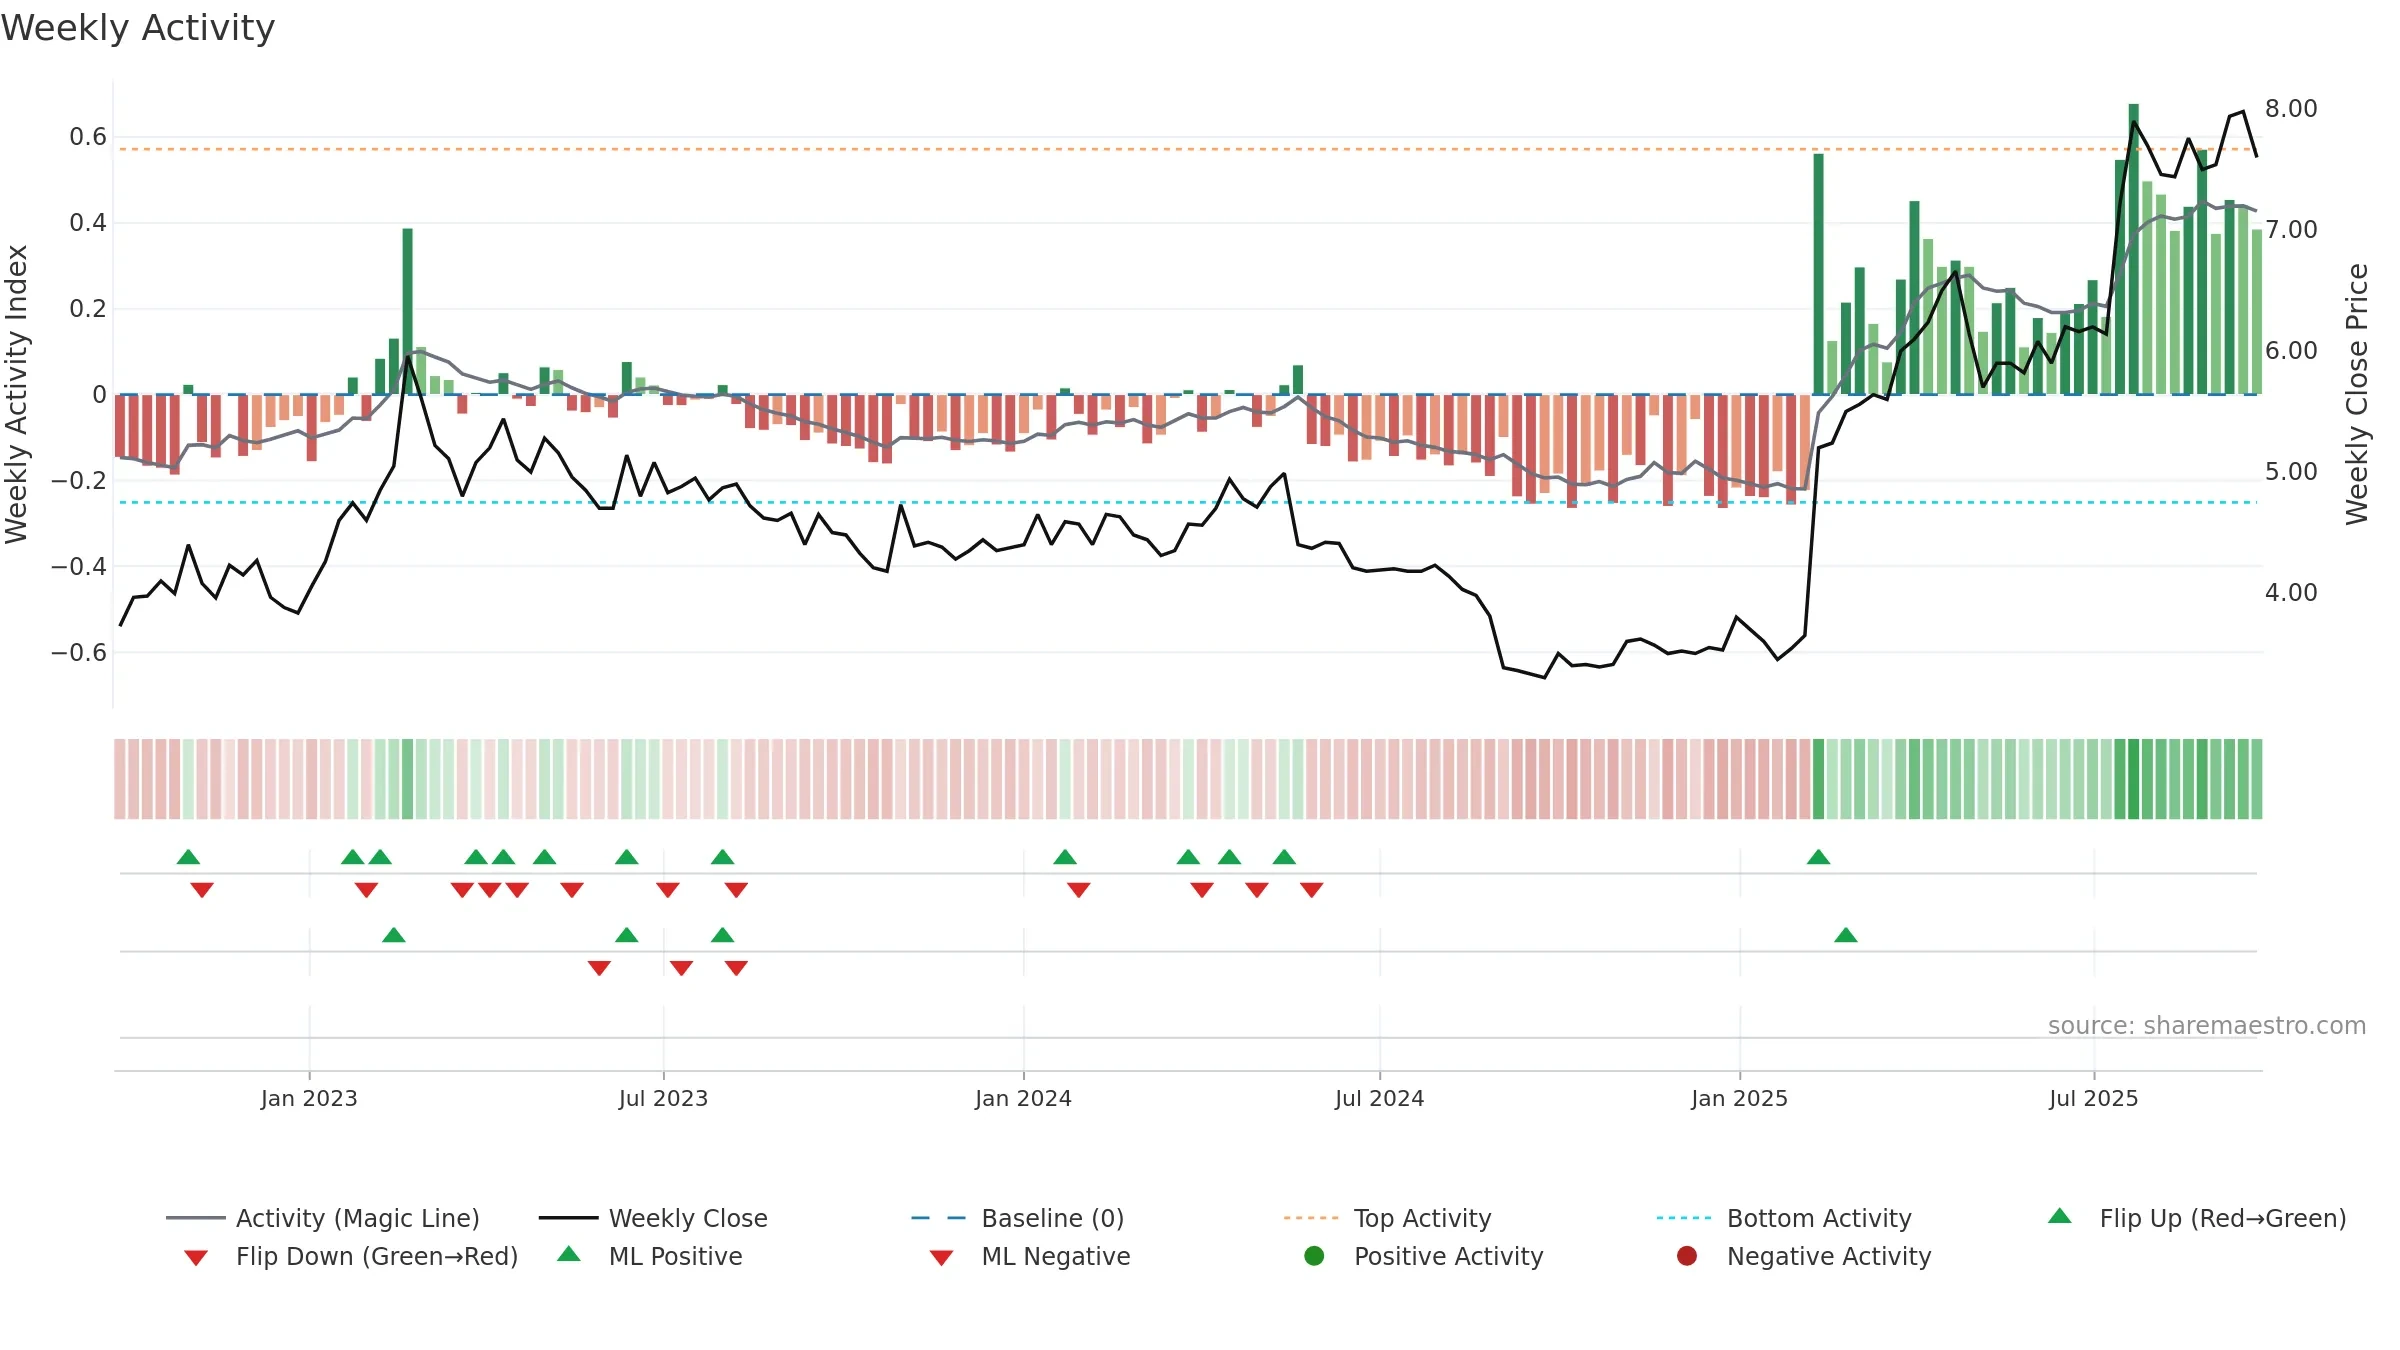Click the green Positive Activity legend dot
The height and width of the screenshot is (1350, 2400).
coord(1315,1255)
